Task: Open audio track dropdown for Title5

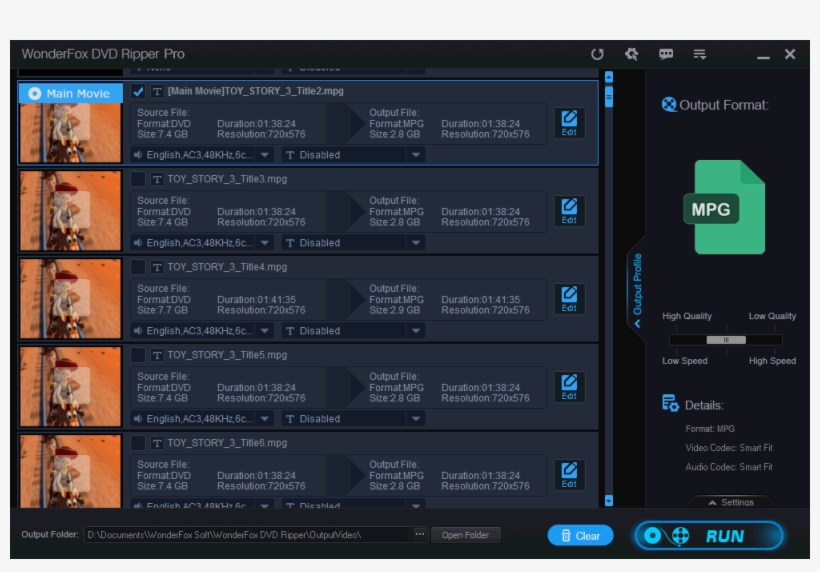Action: pos(265,418)
